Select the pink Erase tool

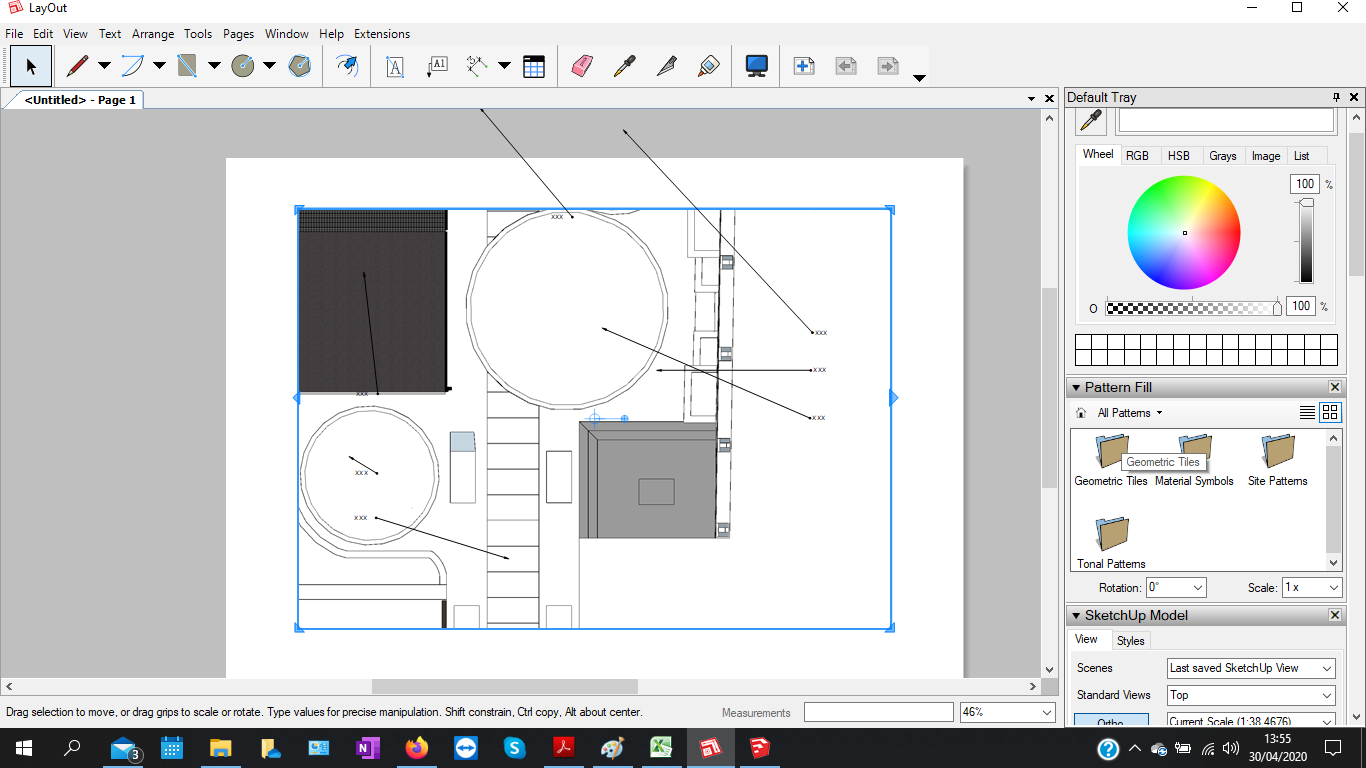coord(582,66)
